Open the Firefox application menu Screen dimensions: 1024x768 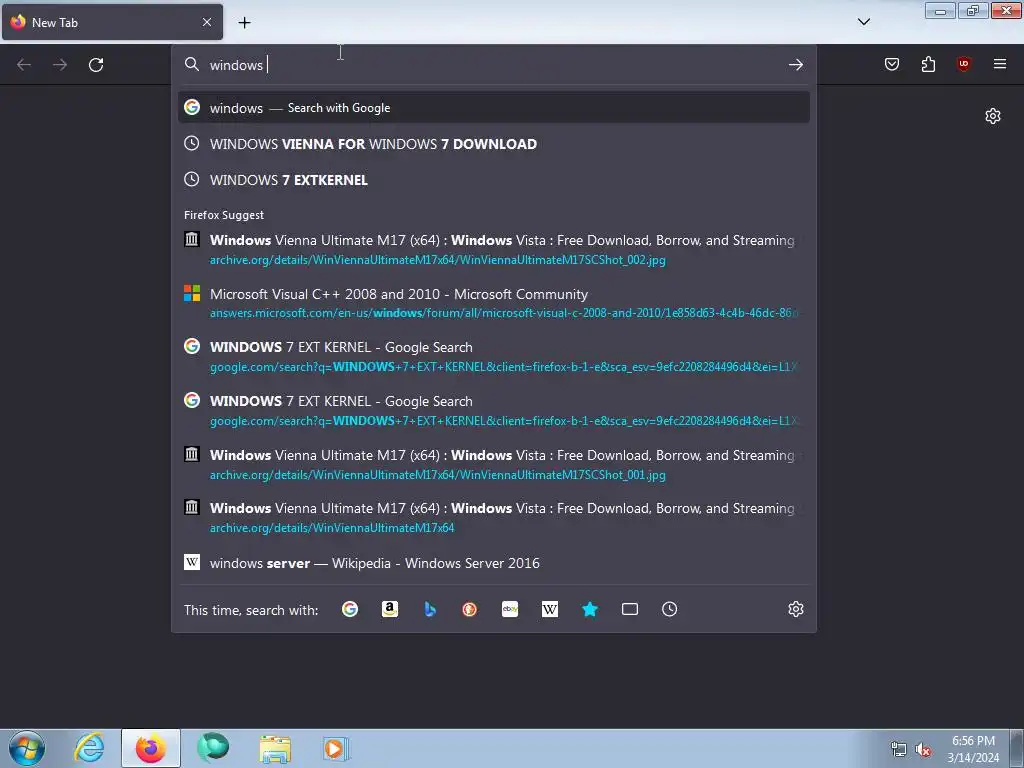click(x=1000, y=64)
